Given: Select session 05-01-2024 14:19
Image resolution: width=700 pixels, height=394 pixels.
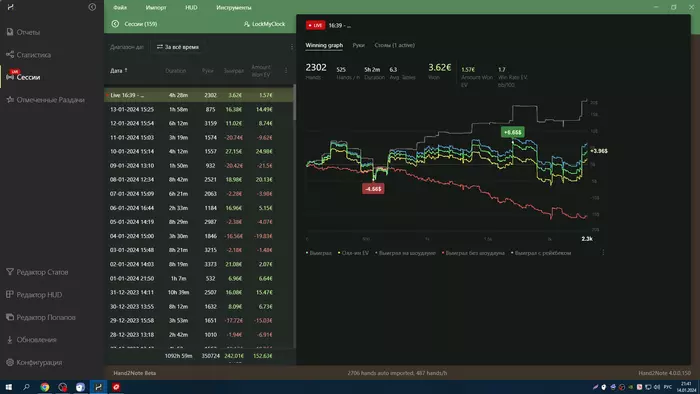Looking at the screenshot, I should click(199, 222).
